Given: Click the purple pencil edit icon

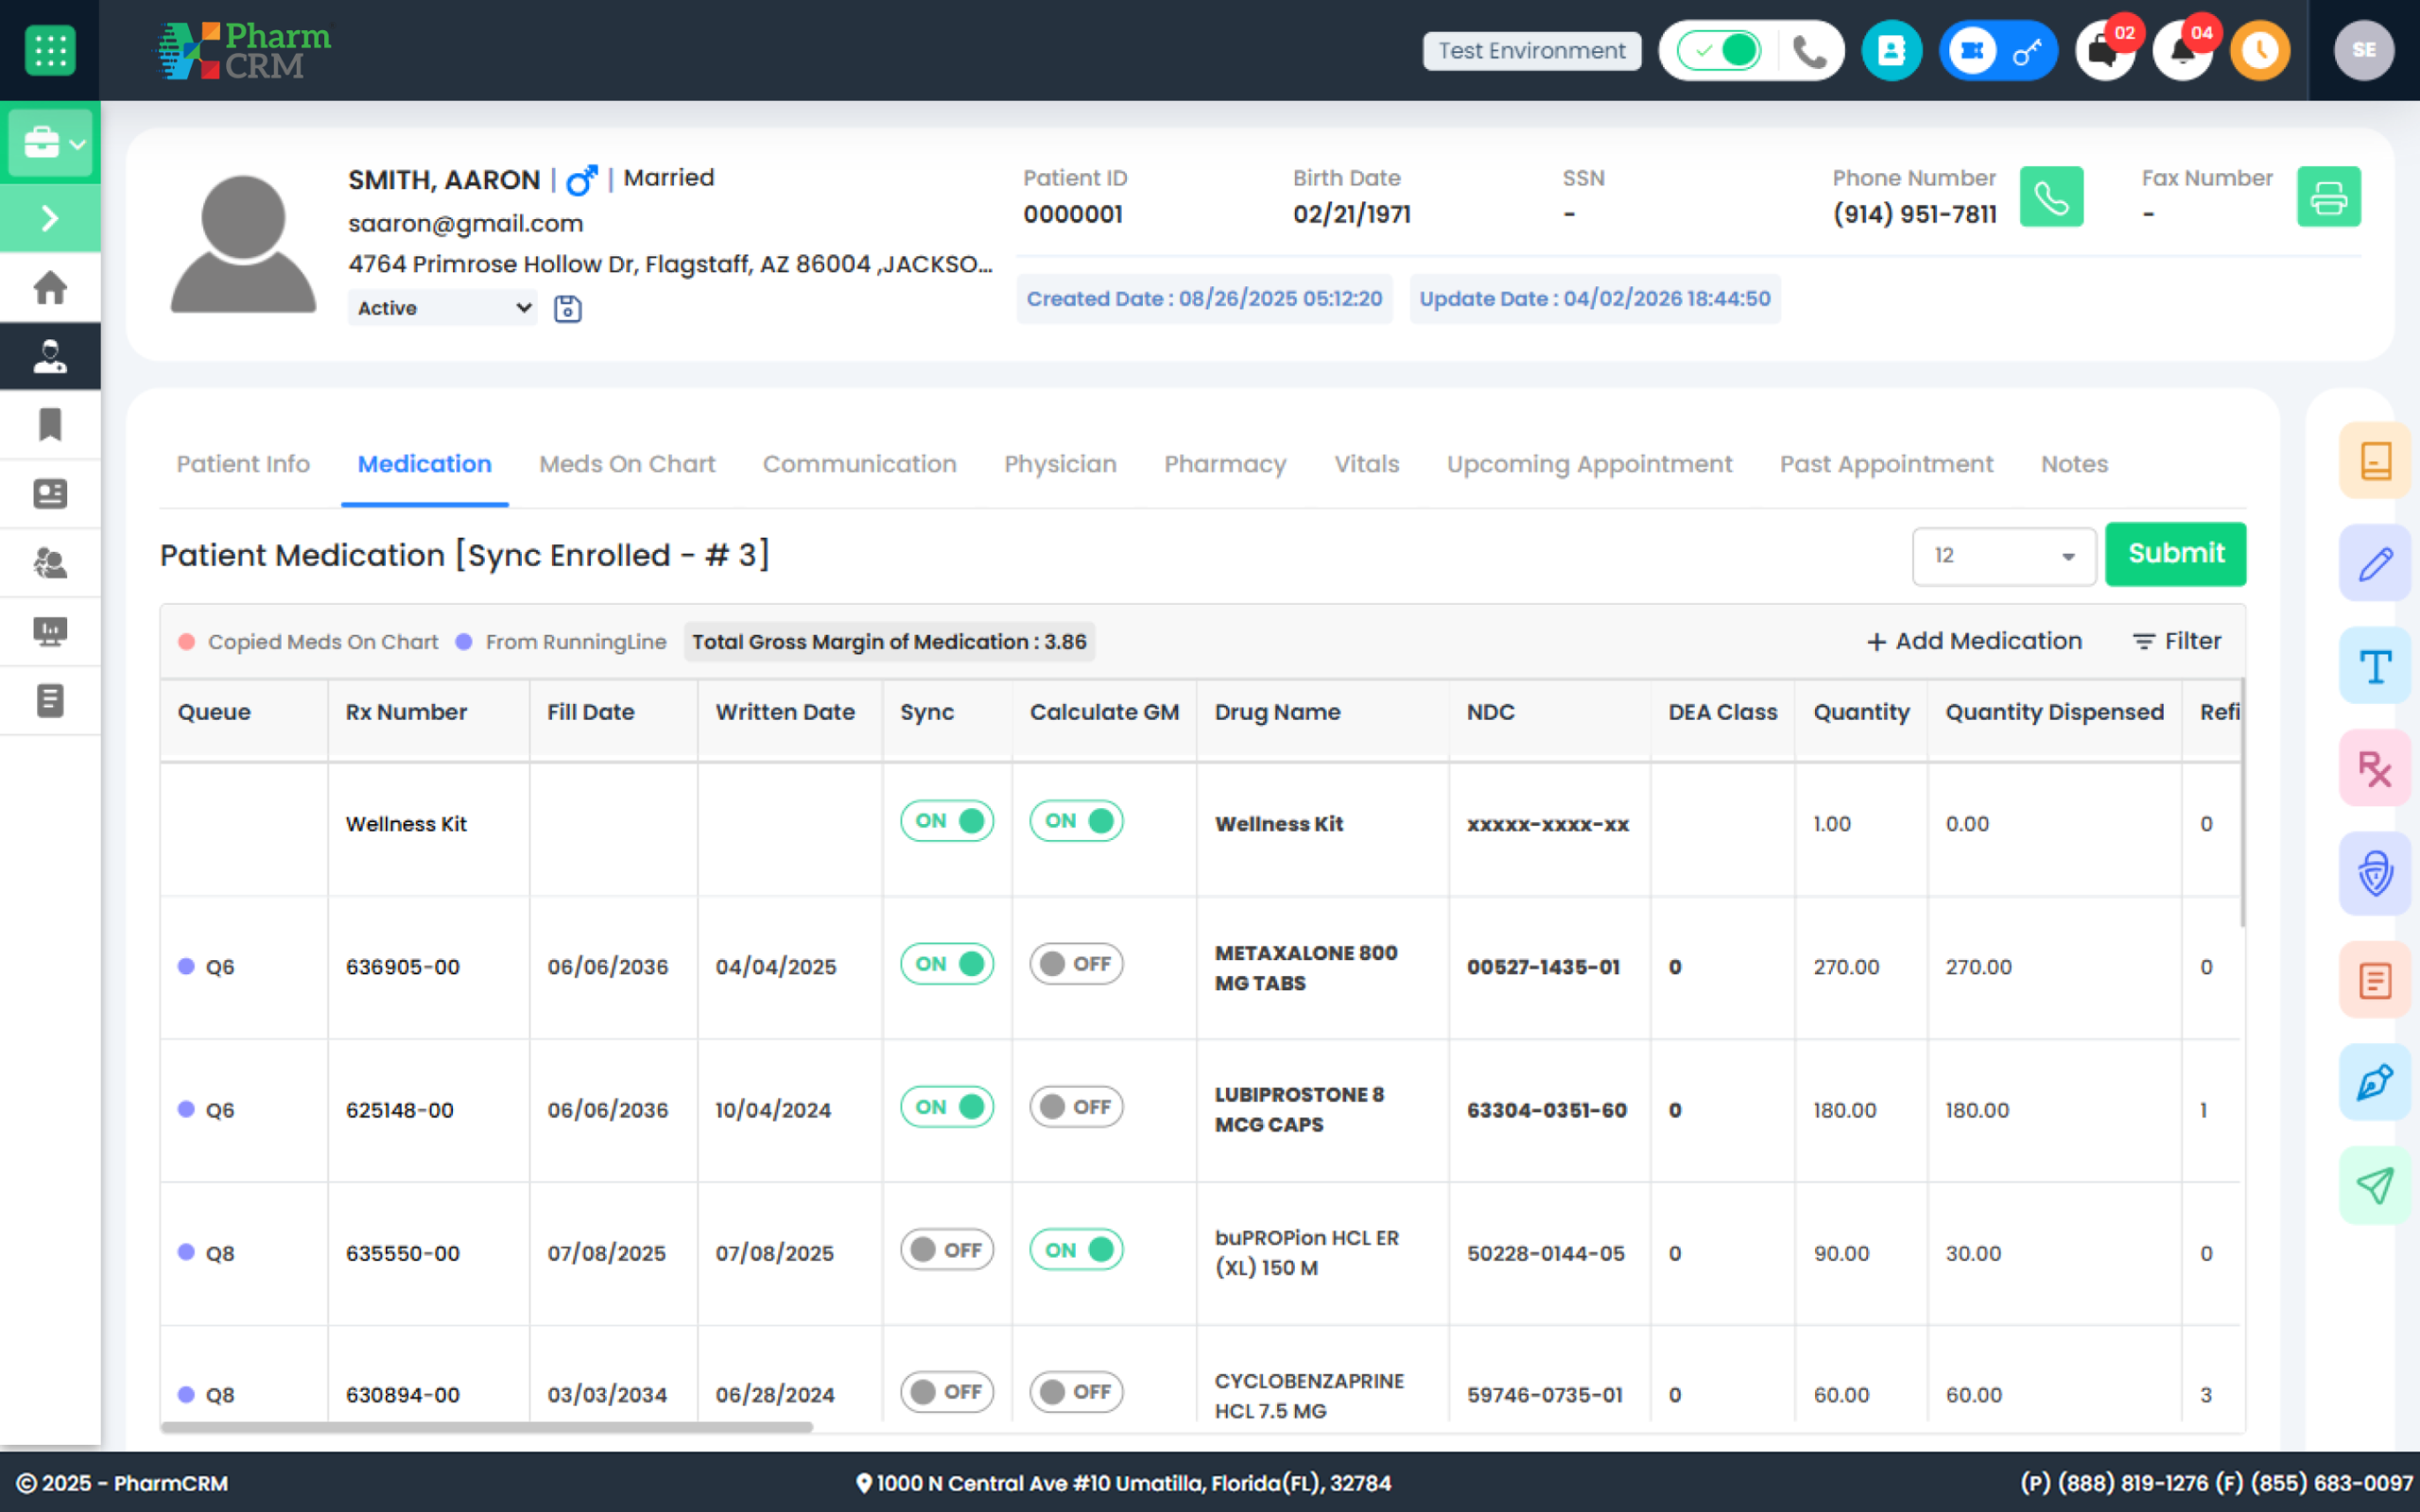Looking at the screenshot, I should [x=2375, y=563].
